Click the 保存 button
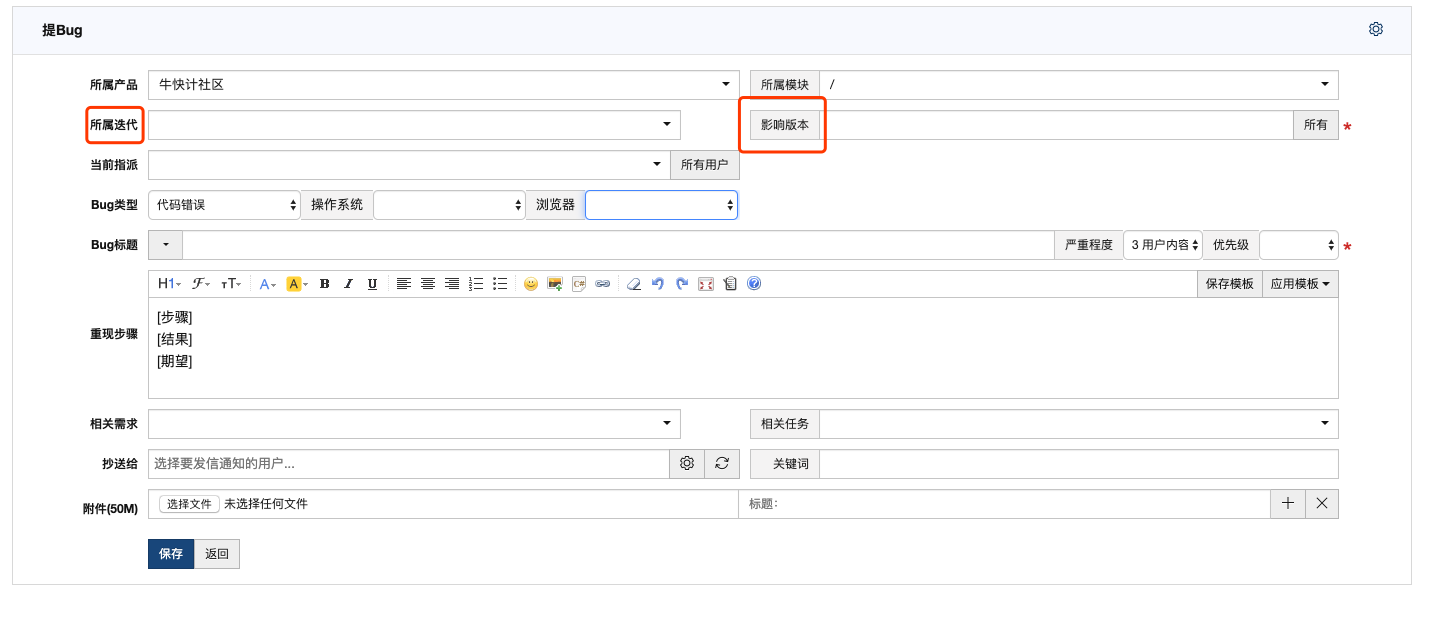 (x=171, y=554)
